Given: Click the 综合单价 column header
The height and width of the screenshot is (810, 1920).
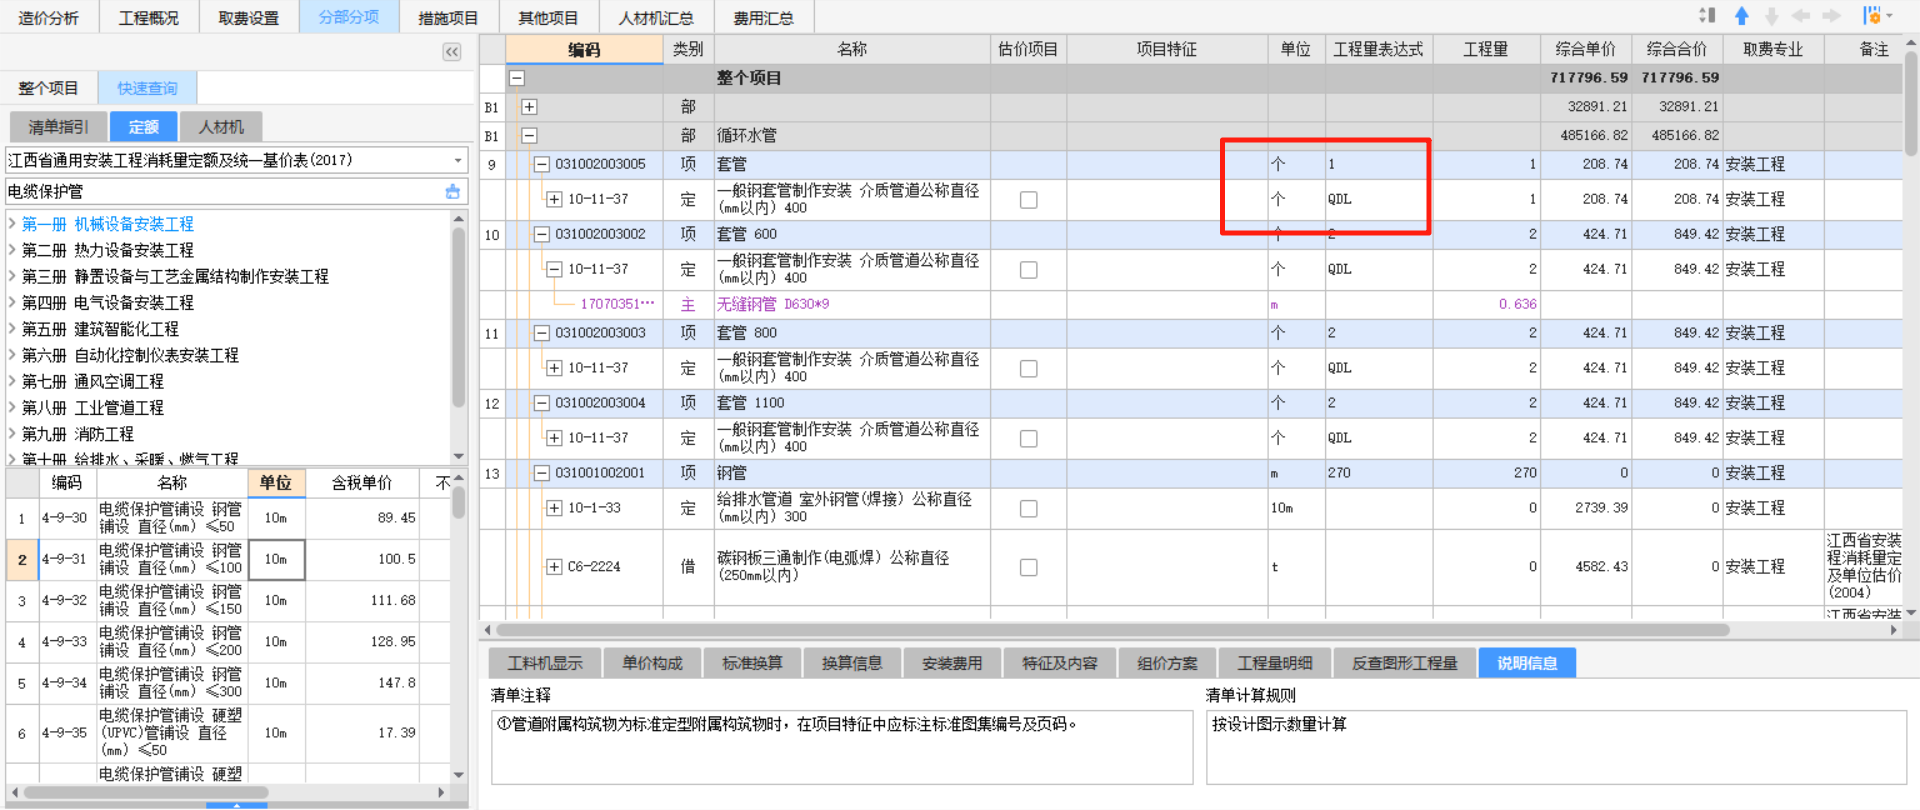Looking at the screenshot, I should click(1586, 49).
